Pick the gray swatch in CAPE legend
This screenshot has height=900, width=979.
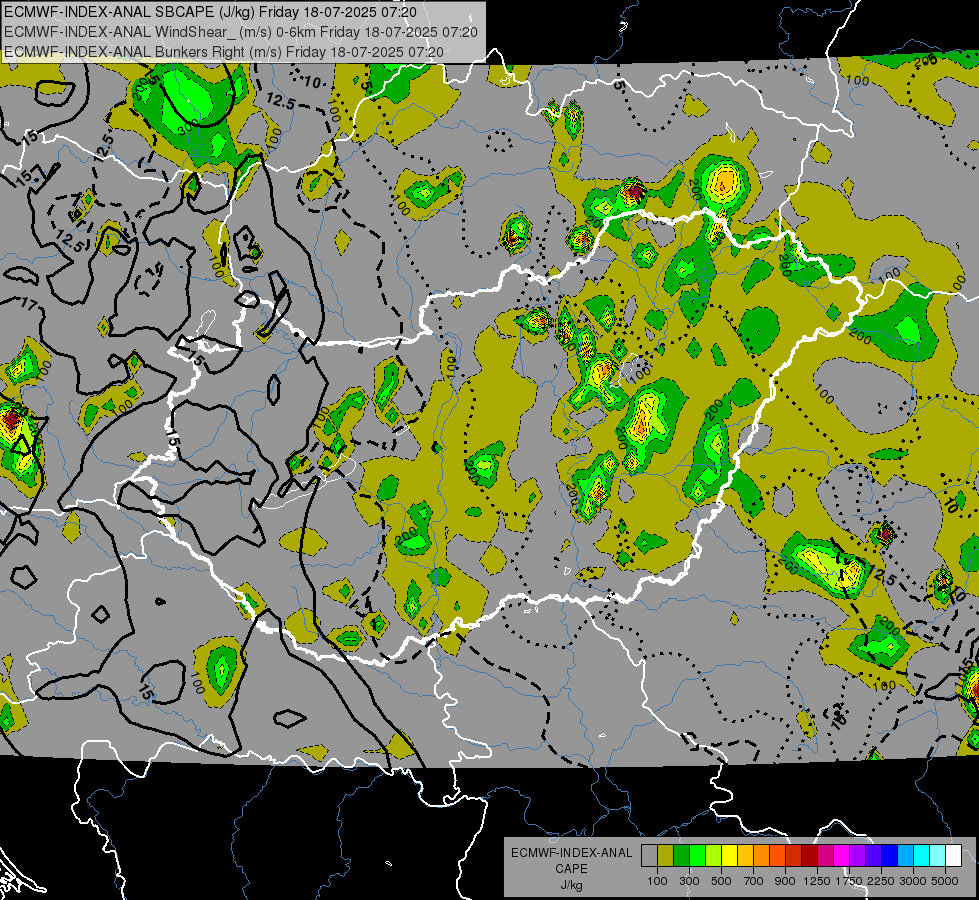tap(649, 856)
